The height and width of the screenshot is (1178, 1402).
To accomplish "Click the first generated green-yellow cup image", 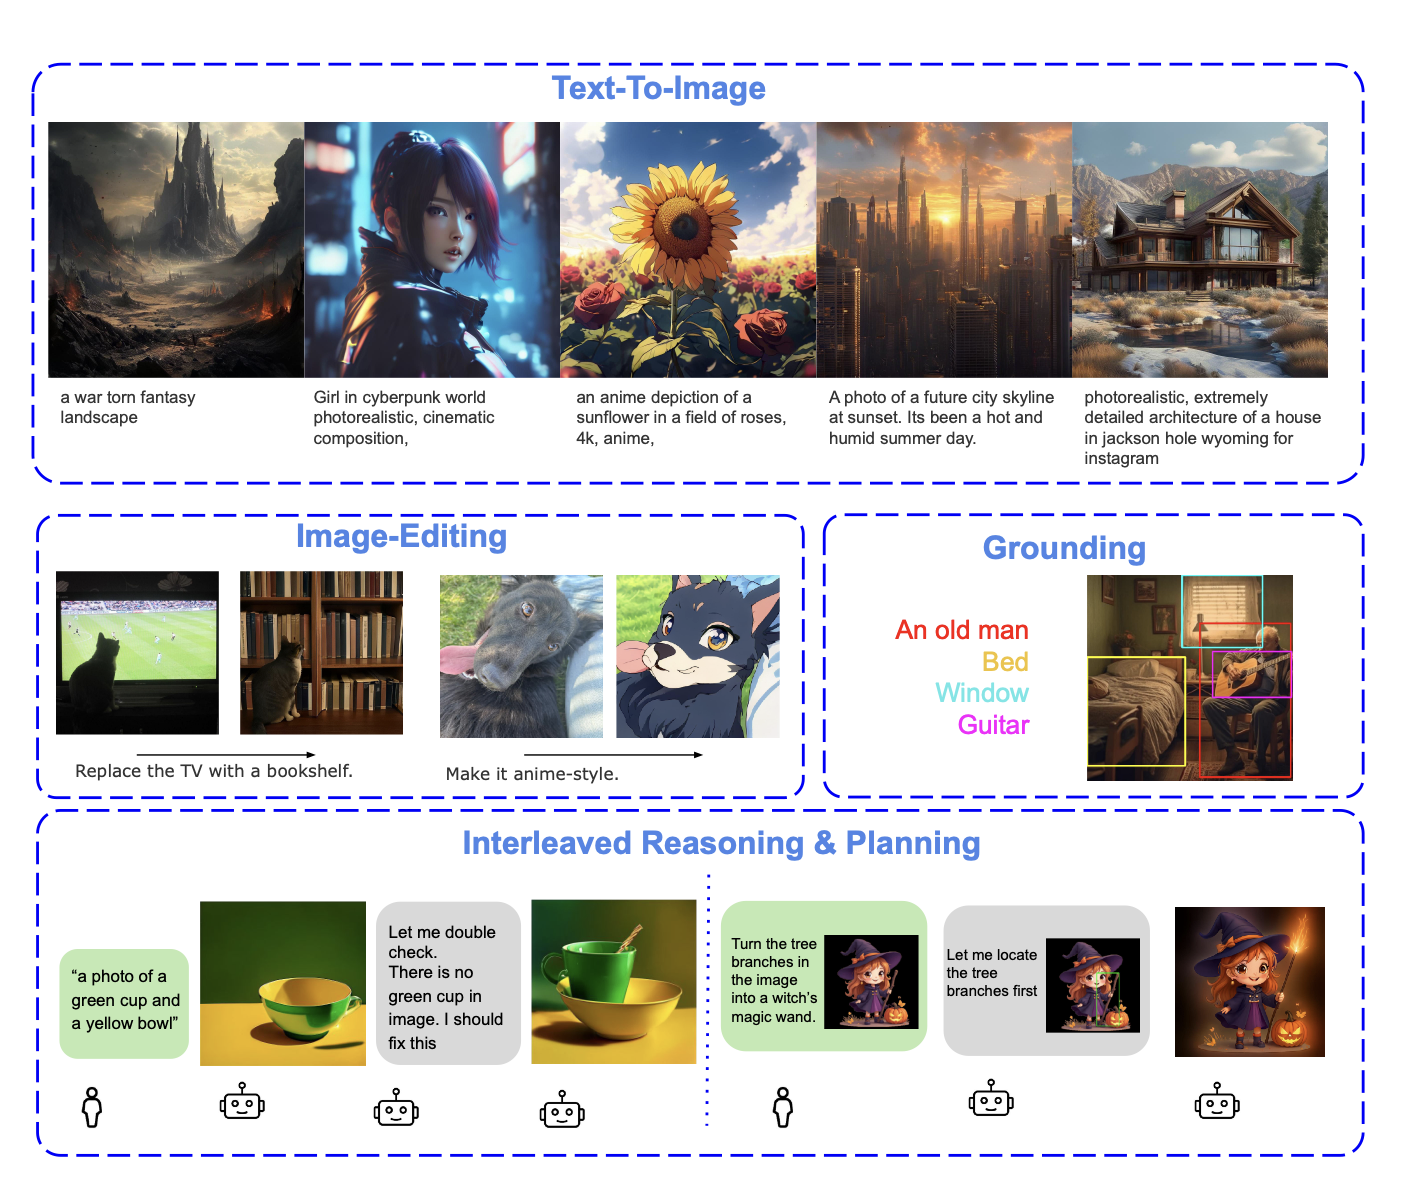I will 283,983.
